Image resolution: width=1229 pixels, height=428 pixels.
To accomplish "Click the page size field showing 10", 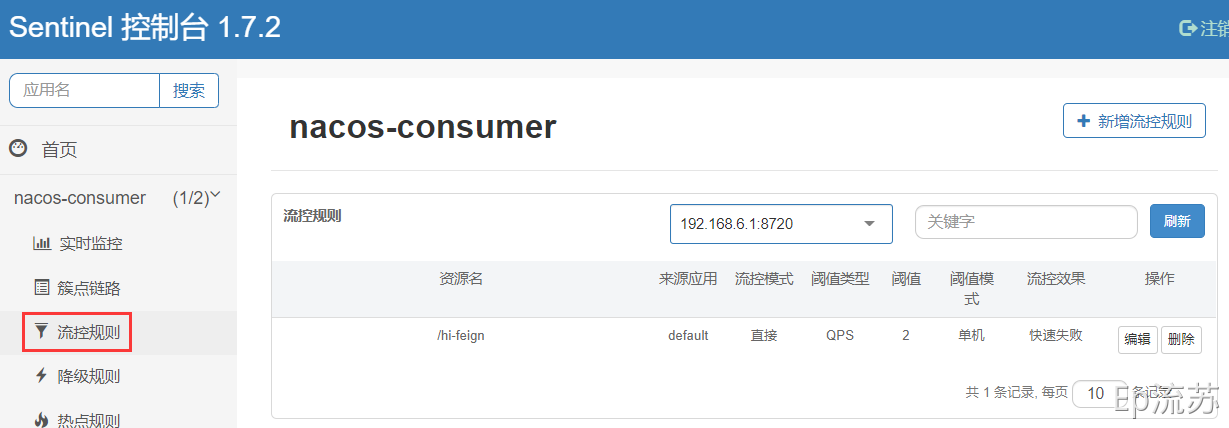I will click(x=1097, y=393).
